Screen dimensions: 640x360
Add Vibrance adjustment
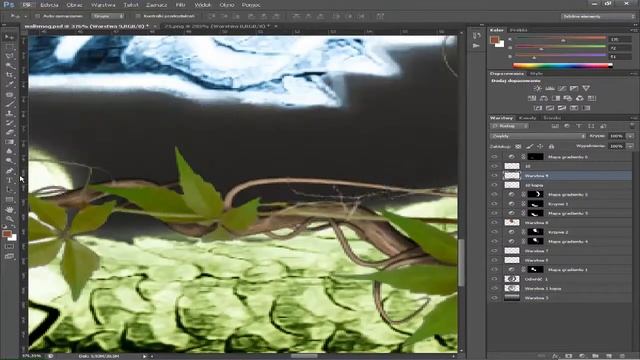(x=586, y=88)
